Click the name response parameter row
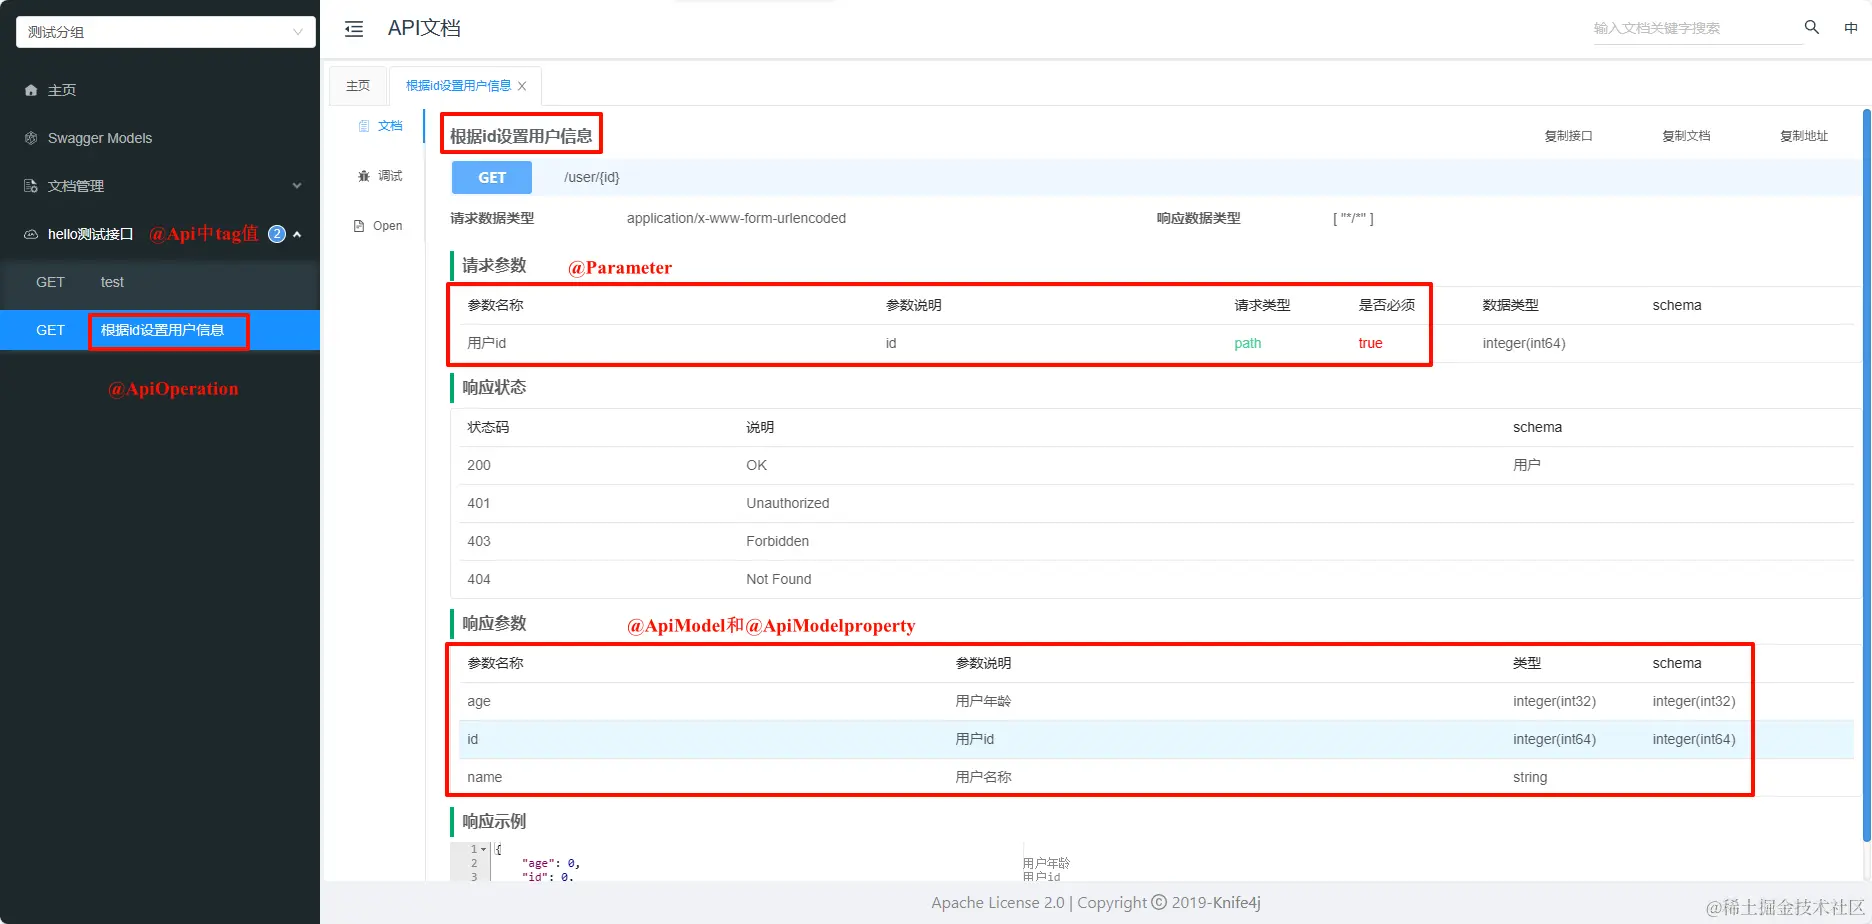 click(1156, 777)
